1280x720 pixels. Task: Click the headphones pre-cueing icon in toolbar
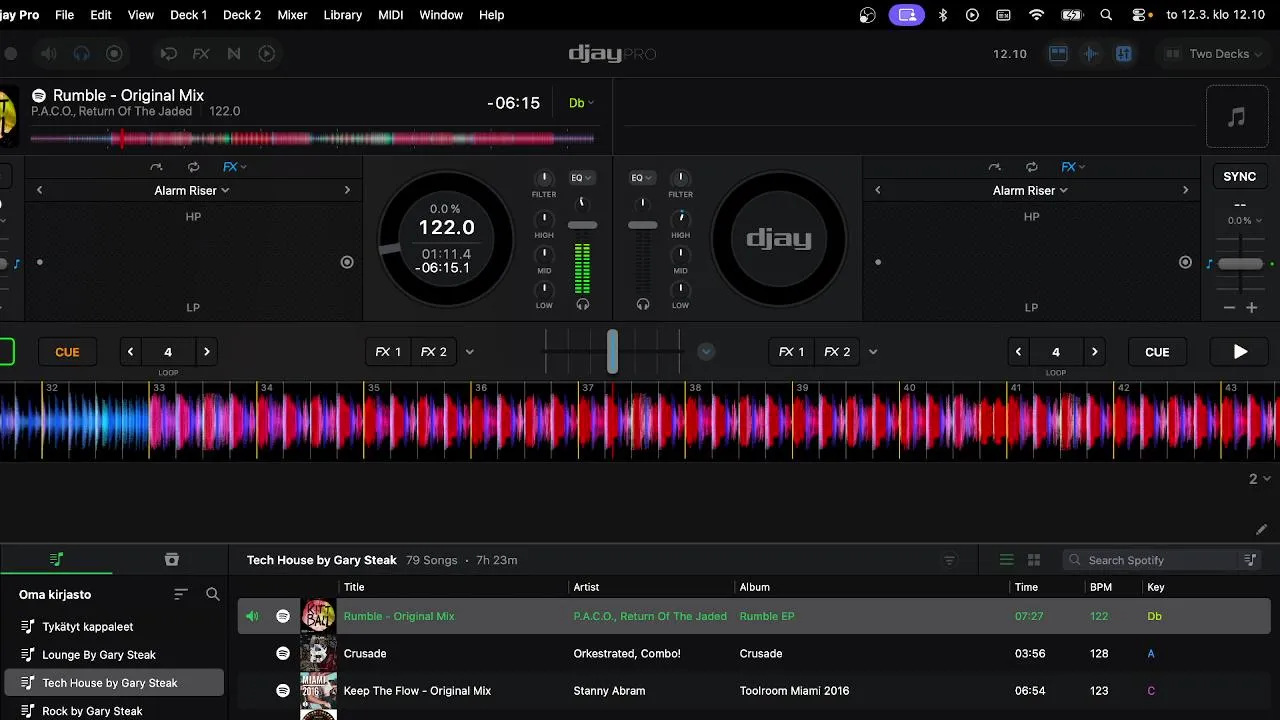[x=82, y=54]
